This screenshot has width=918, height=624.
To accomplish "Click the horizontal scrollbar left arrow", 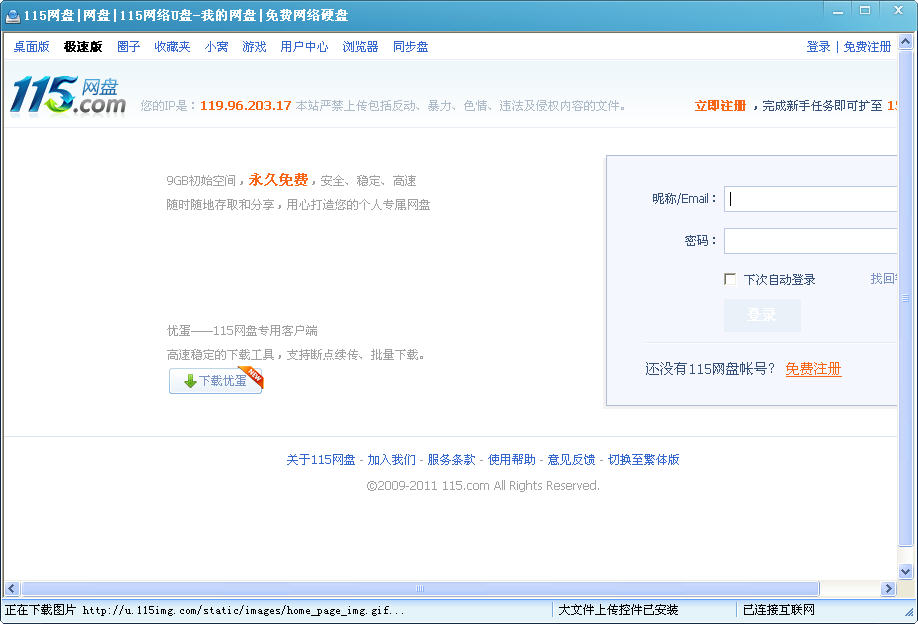I will [x=12, y=588].
